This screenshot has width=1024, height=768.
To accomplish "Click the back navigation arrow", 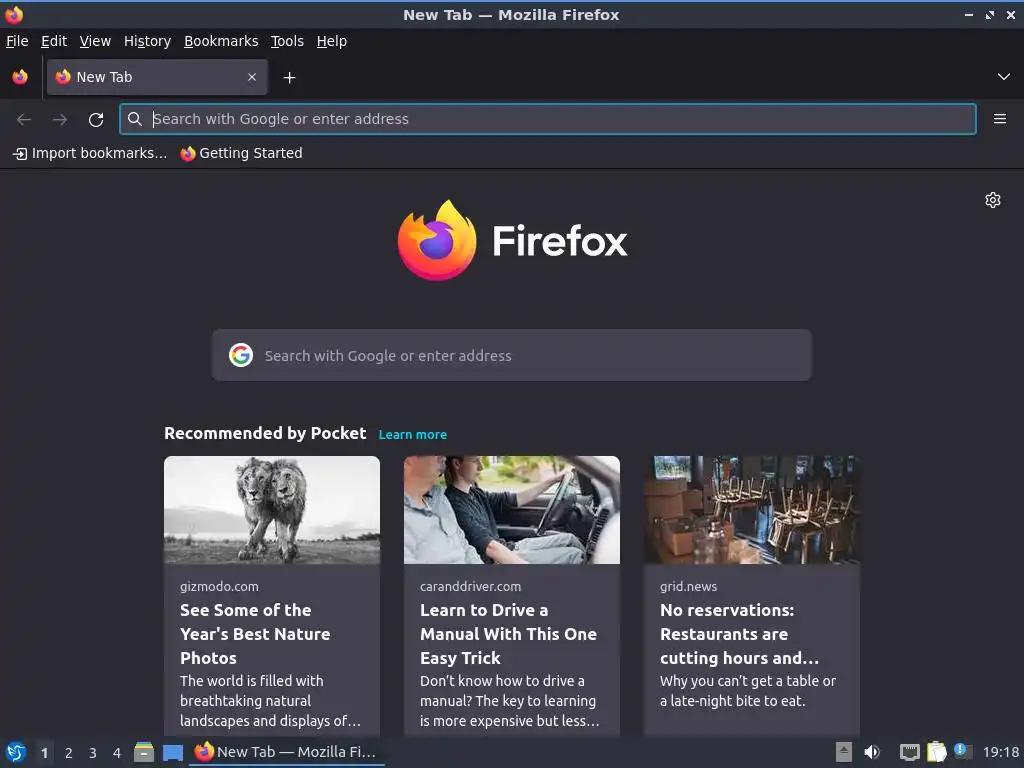I will [24, 119].
